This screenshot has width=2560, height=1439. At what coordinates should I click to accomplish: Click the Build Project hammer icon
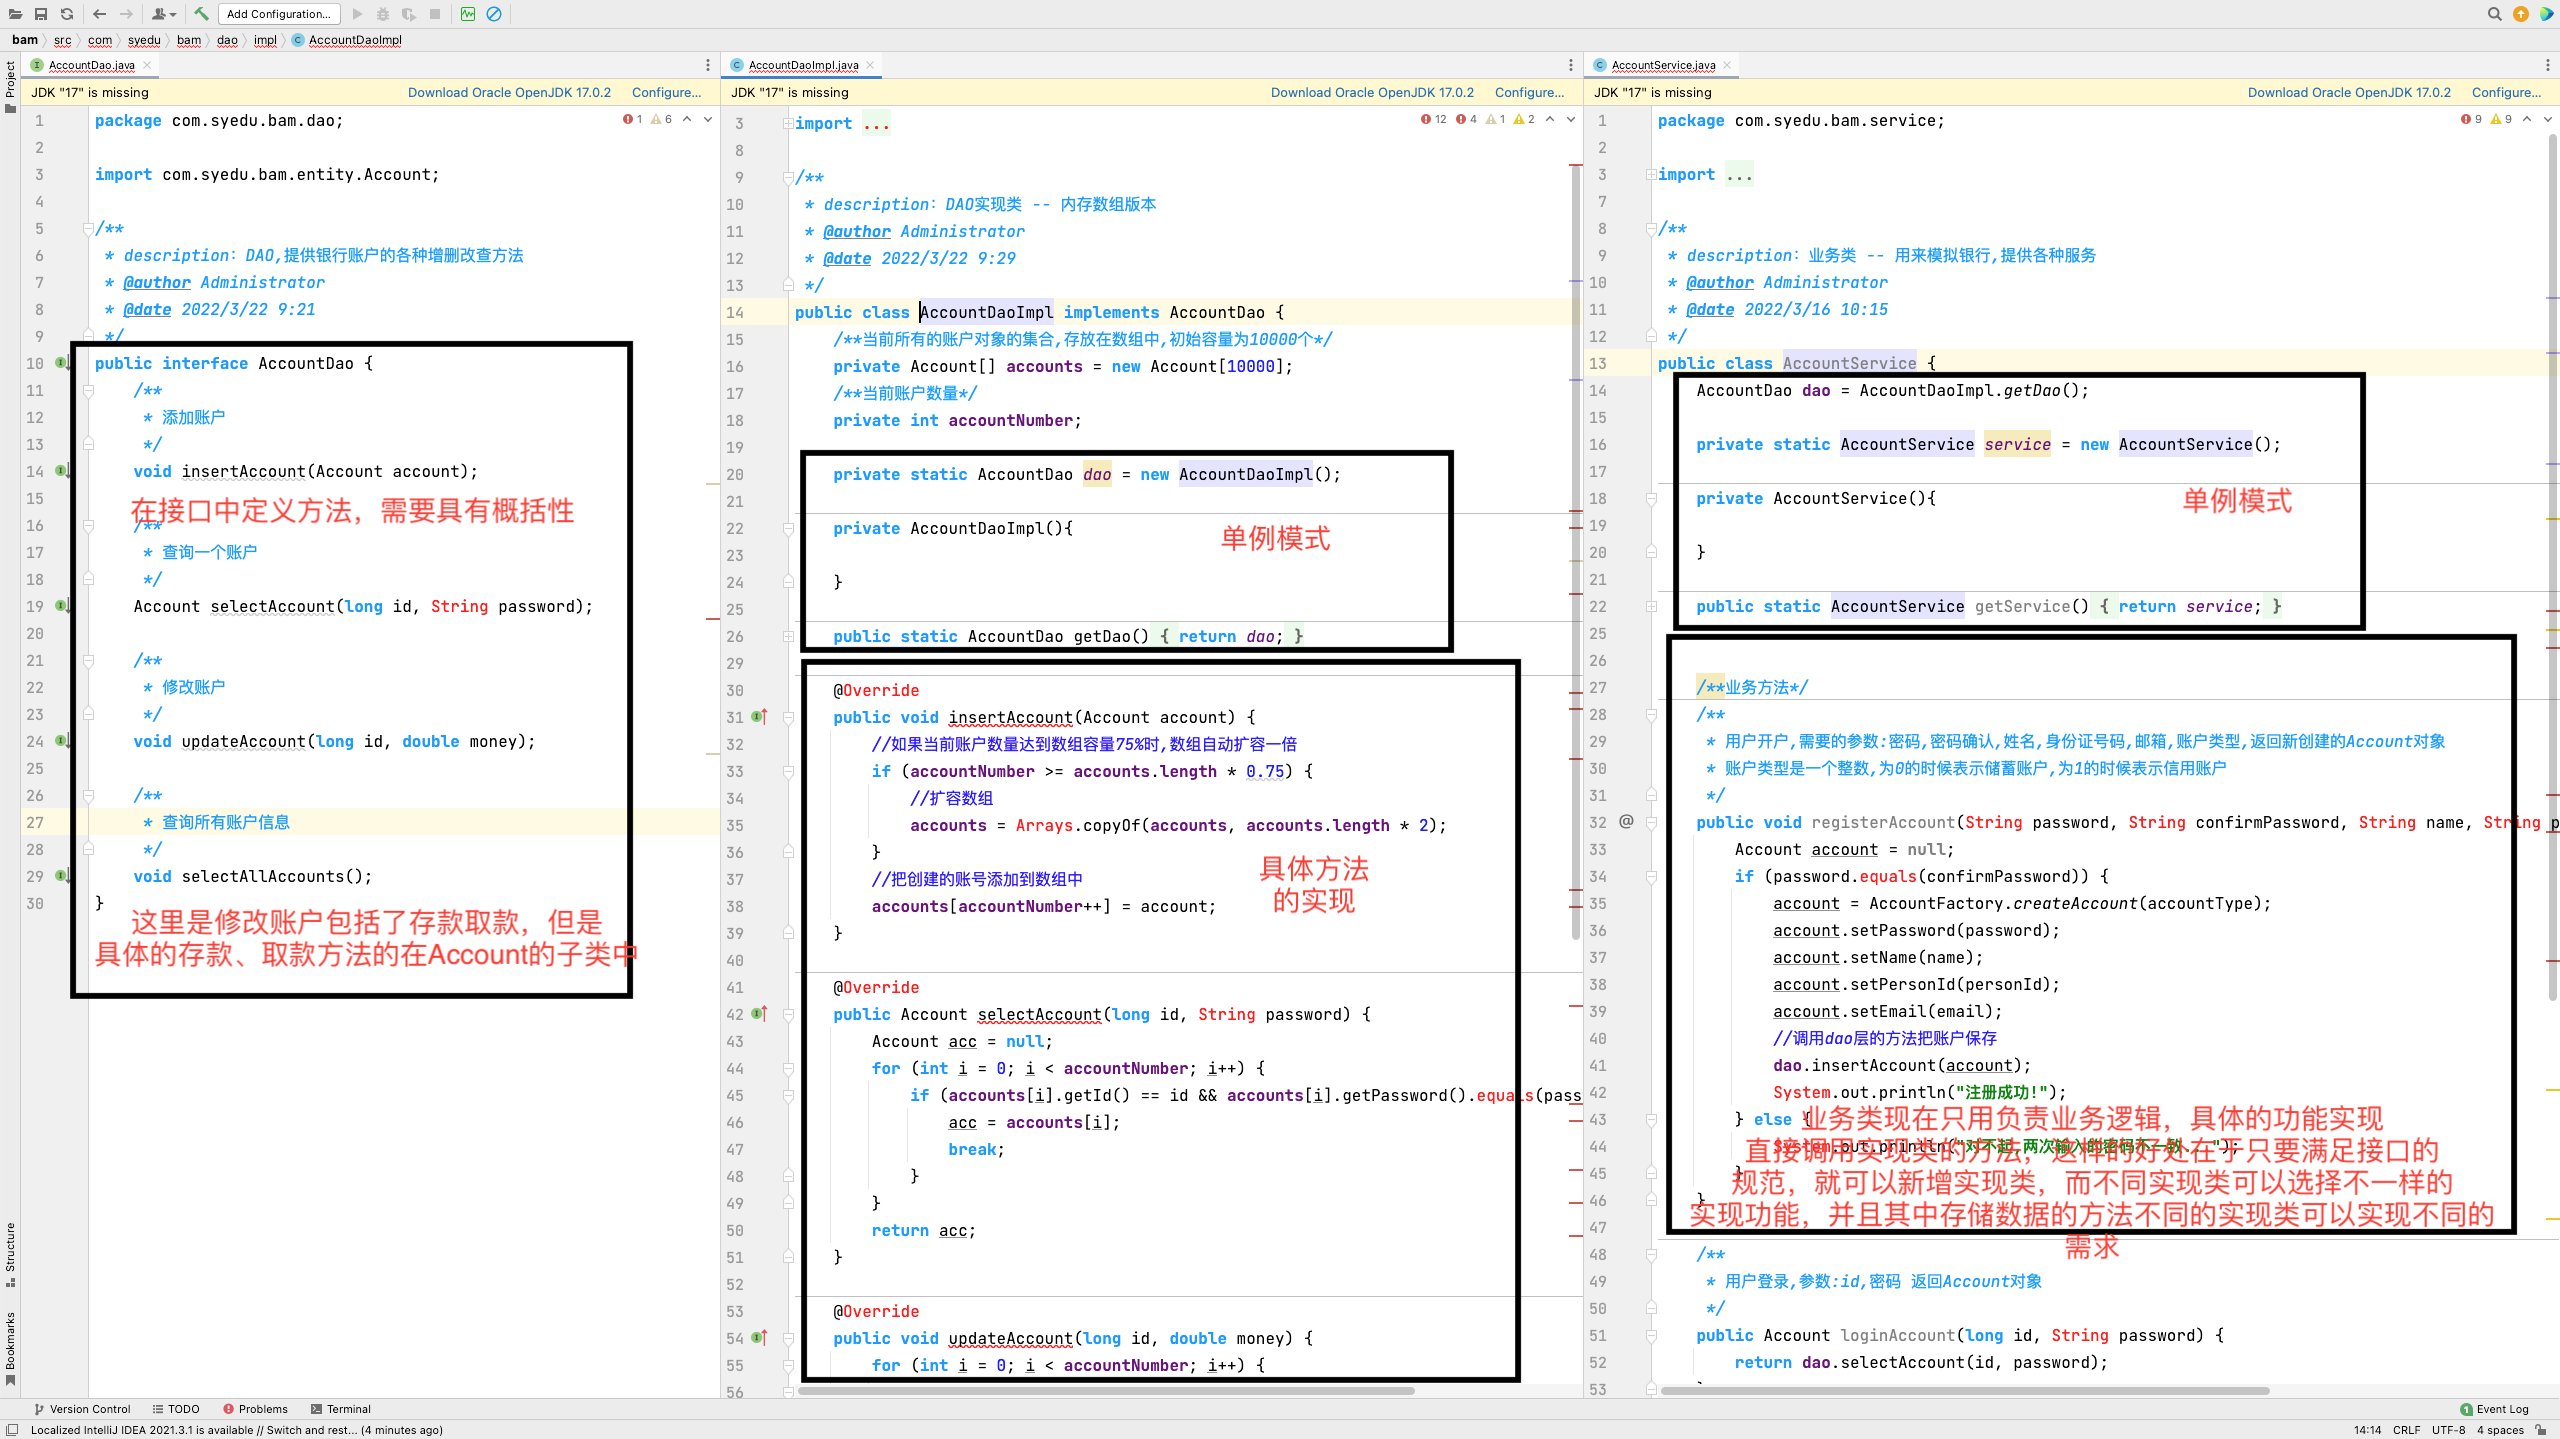click(x=201, y=14)
